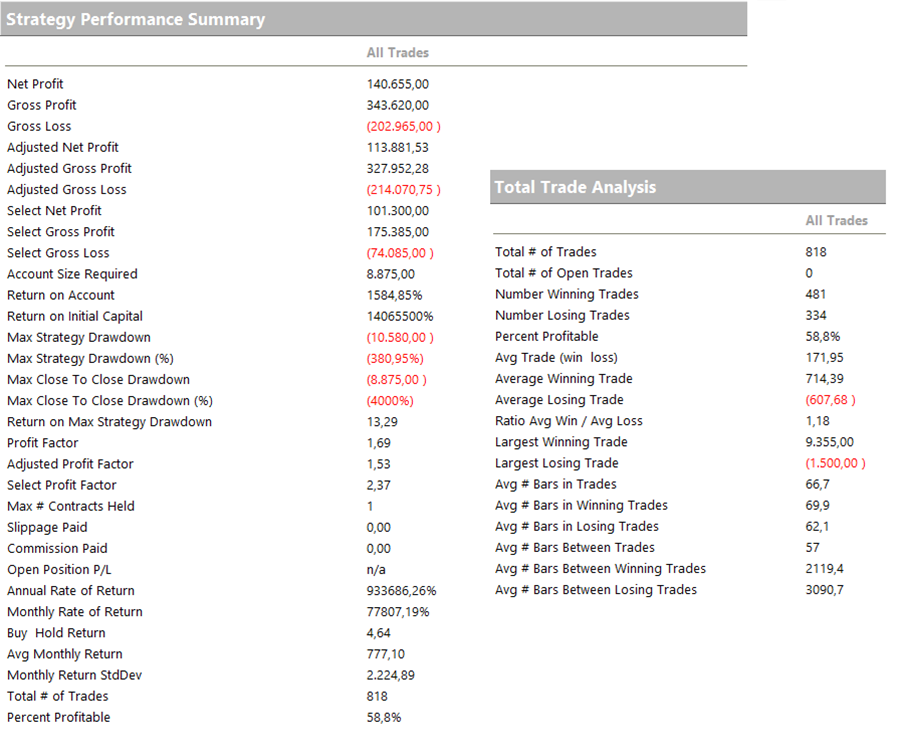Click the red Gross Loss value

coord(402,126)
